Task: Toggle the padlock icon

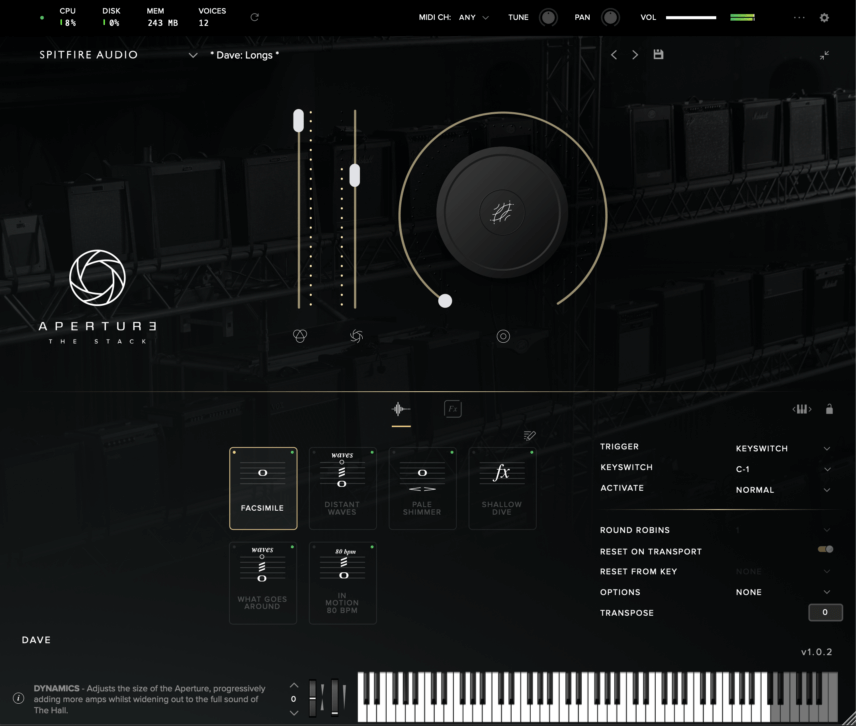Action: point(829,409)
